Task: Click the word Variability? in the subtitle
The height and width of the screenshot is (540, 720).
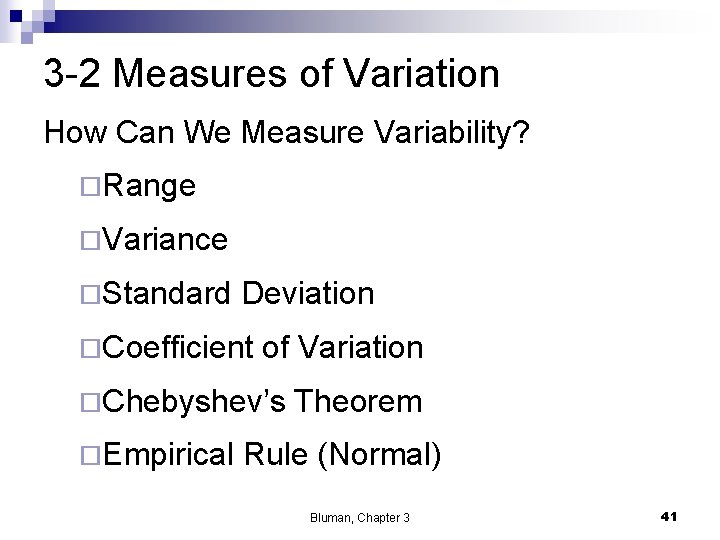Action: click(452, 133)
